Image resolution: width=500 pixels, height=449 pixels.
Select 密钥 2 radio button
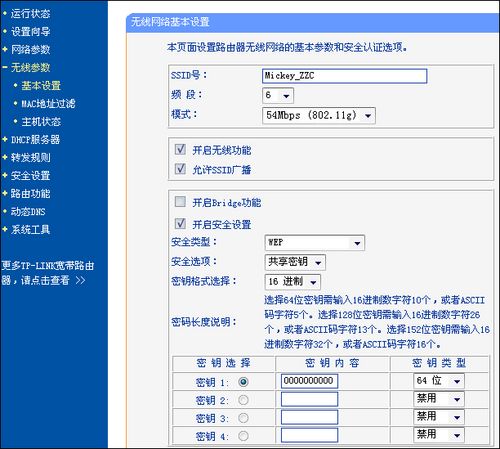point(243,400)
